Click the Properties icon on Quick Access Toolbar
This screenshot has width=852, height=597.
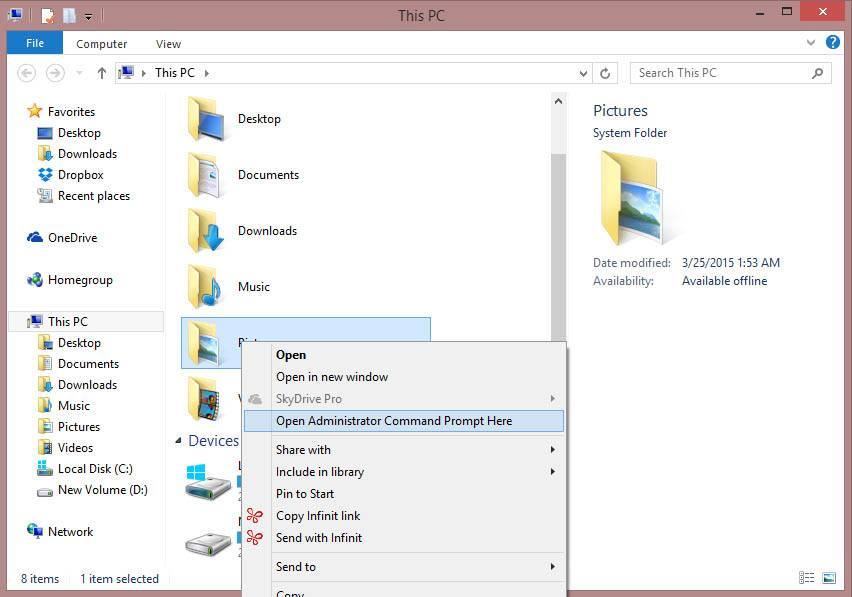tap(47, 15)
